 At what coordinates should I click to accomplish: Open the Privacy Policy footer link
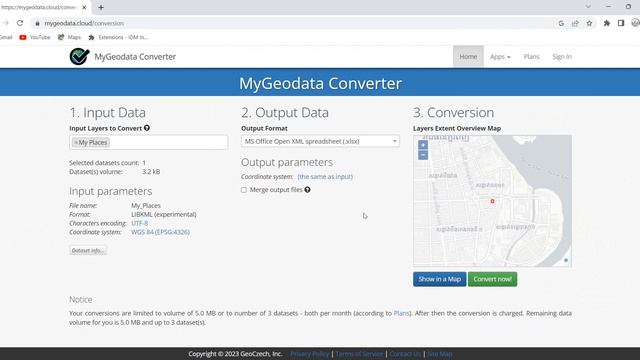309,354
